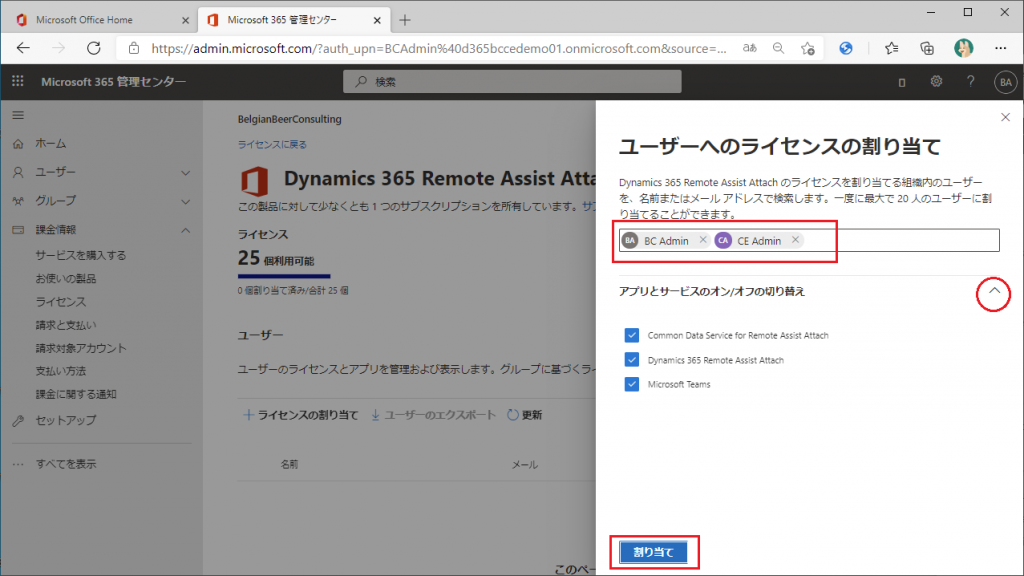1024x576 pixels.
Task: Toggle the hamburger navigation menu
Action: click(18, 116)
